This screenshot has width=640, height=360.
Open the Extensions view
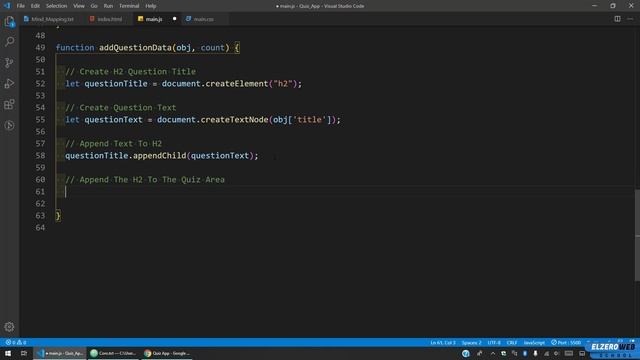coord(9,104)
